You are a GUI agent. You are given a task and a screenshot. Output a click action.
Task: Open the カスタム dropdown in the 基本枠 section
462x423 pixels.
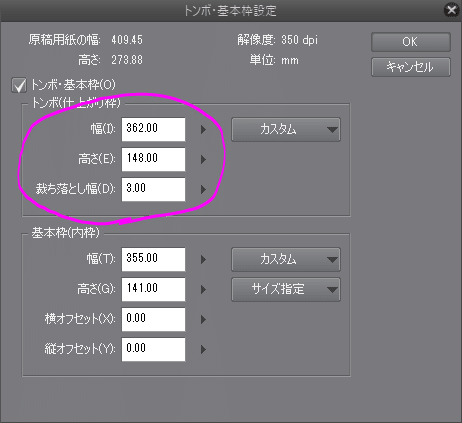click(286, 259)
